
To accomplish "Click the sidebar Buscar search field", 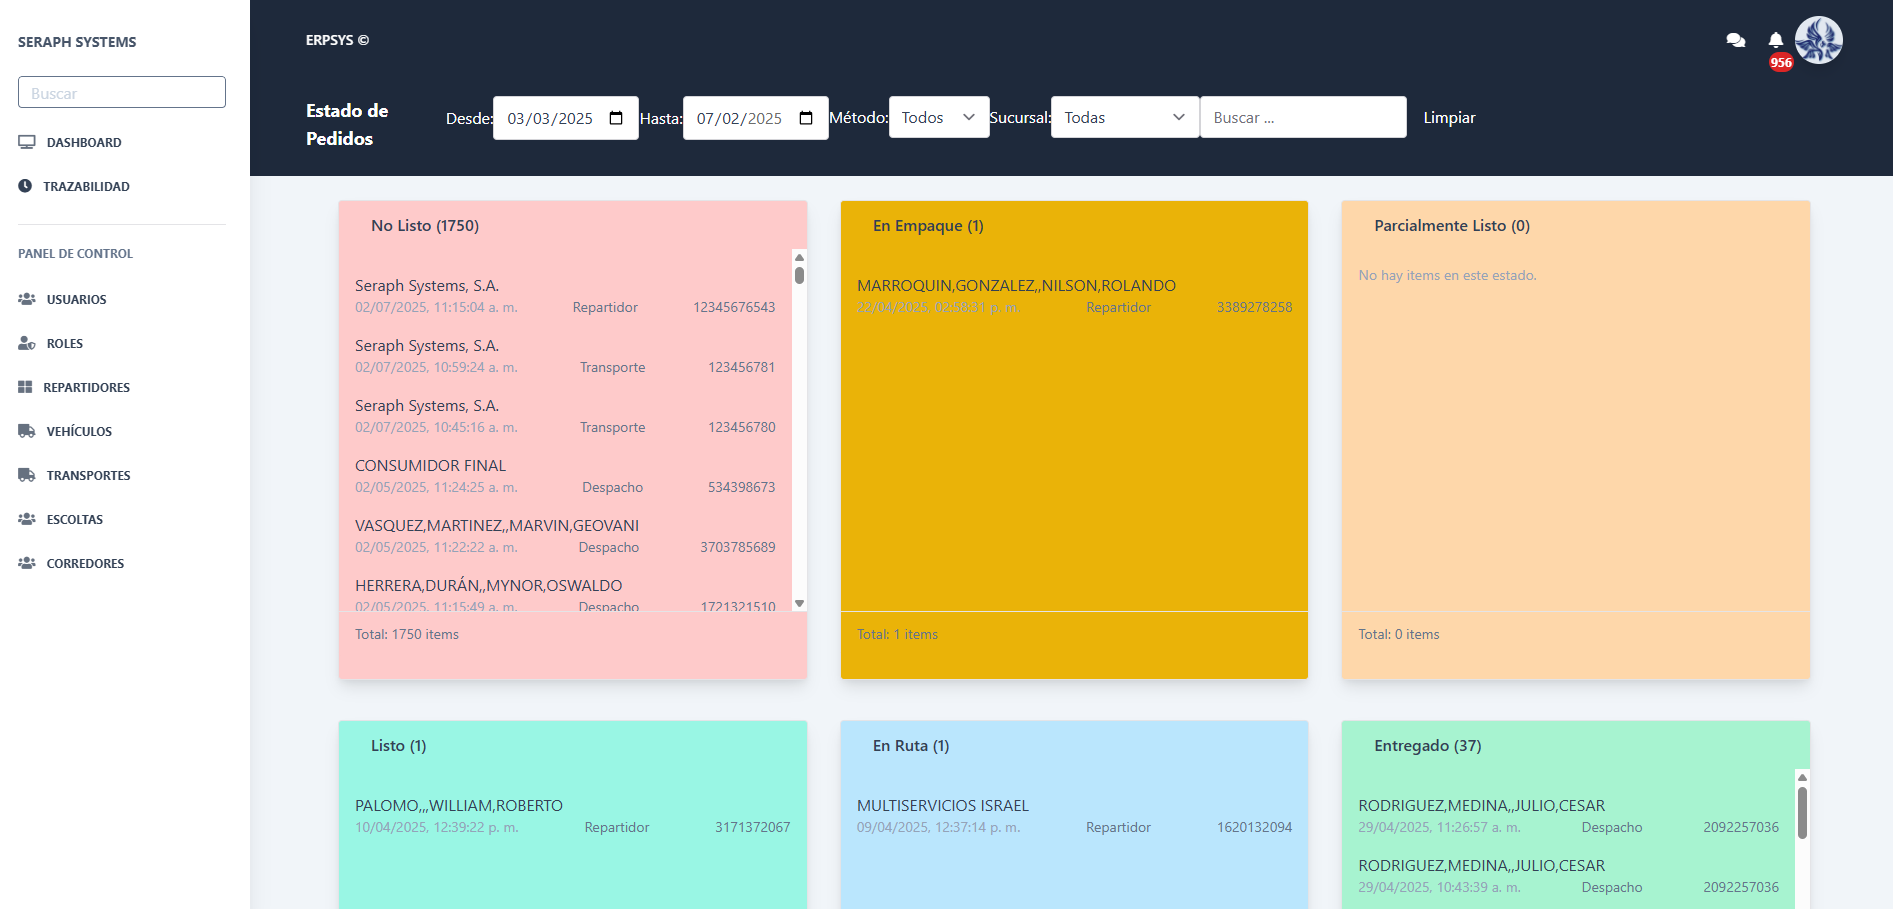I will click(122, 93).
